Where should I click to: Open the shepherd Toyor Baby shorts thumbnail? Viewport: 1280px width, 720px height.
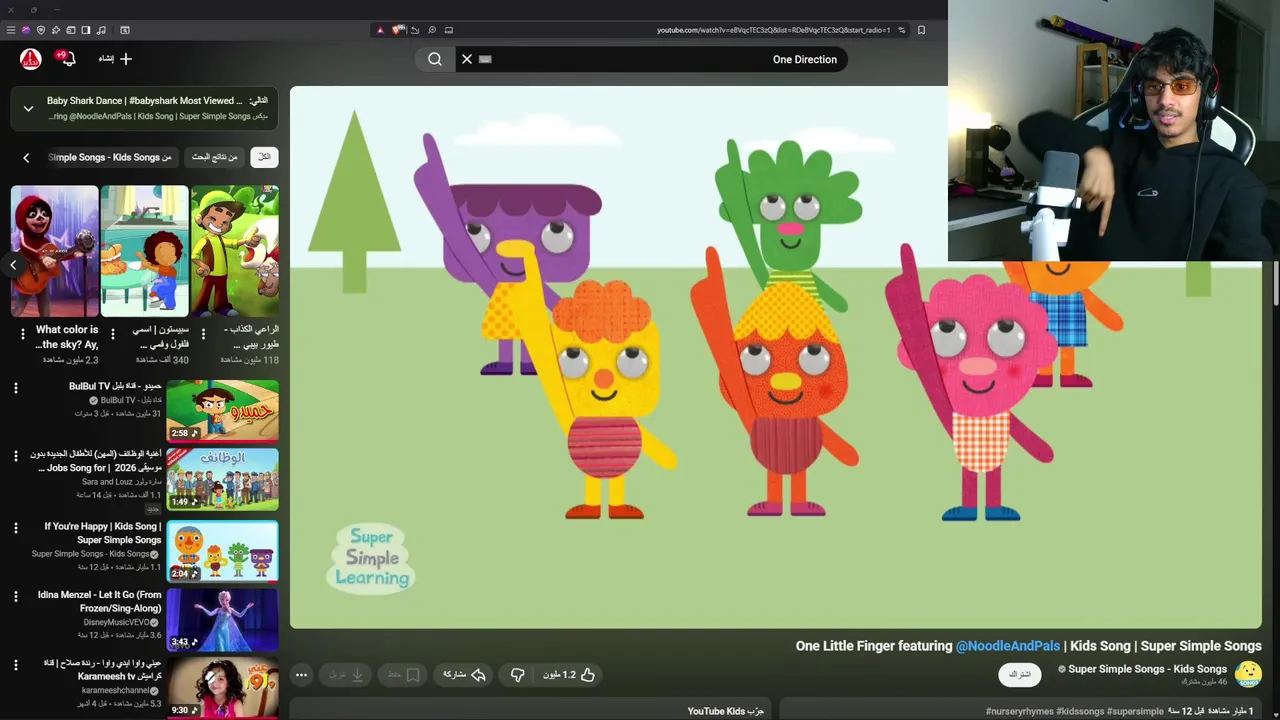tap(235, 251)
